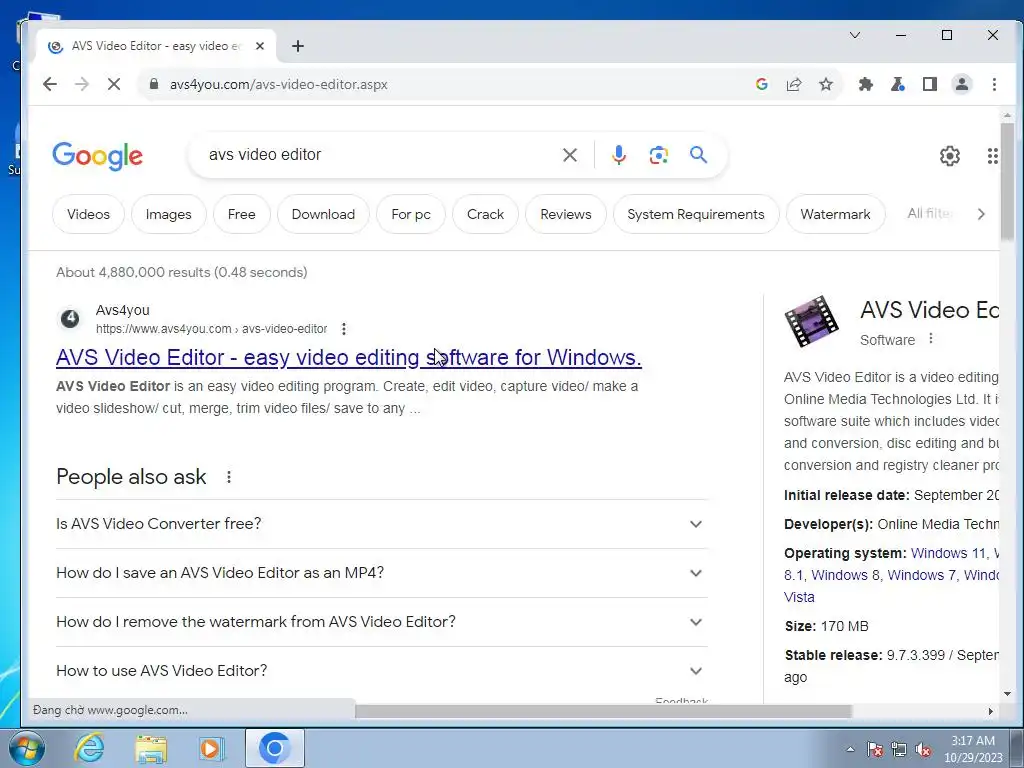This screenshot has width=1024, height=768.
Task: Click the avs4you.com URL under Avs4you
Action: click(212, 329)
